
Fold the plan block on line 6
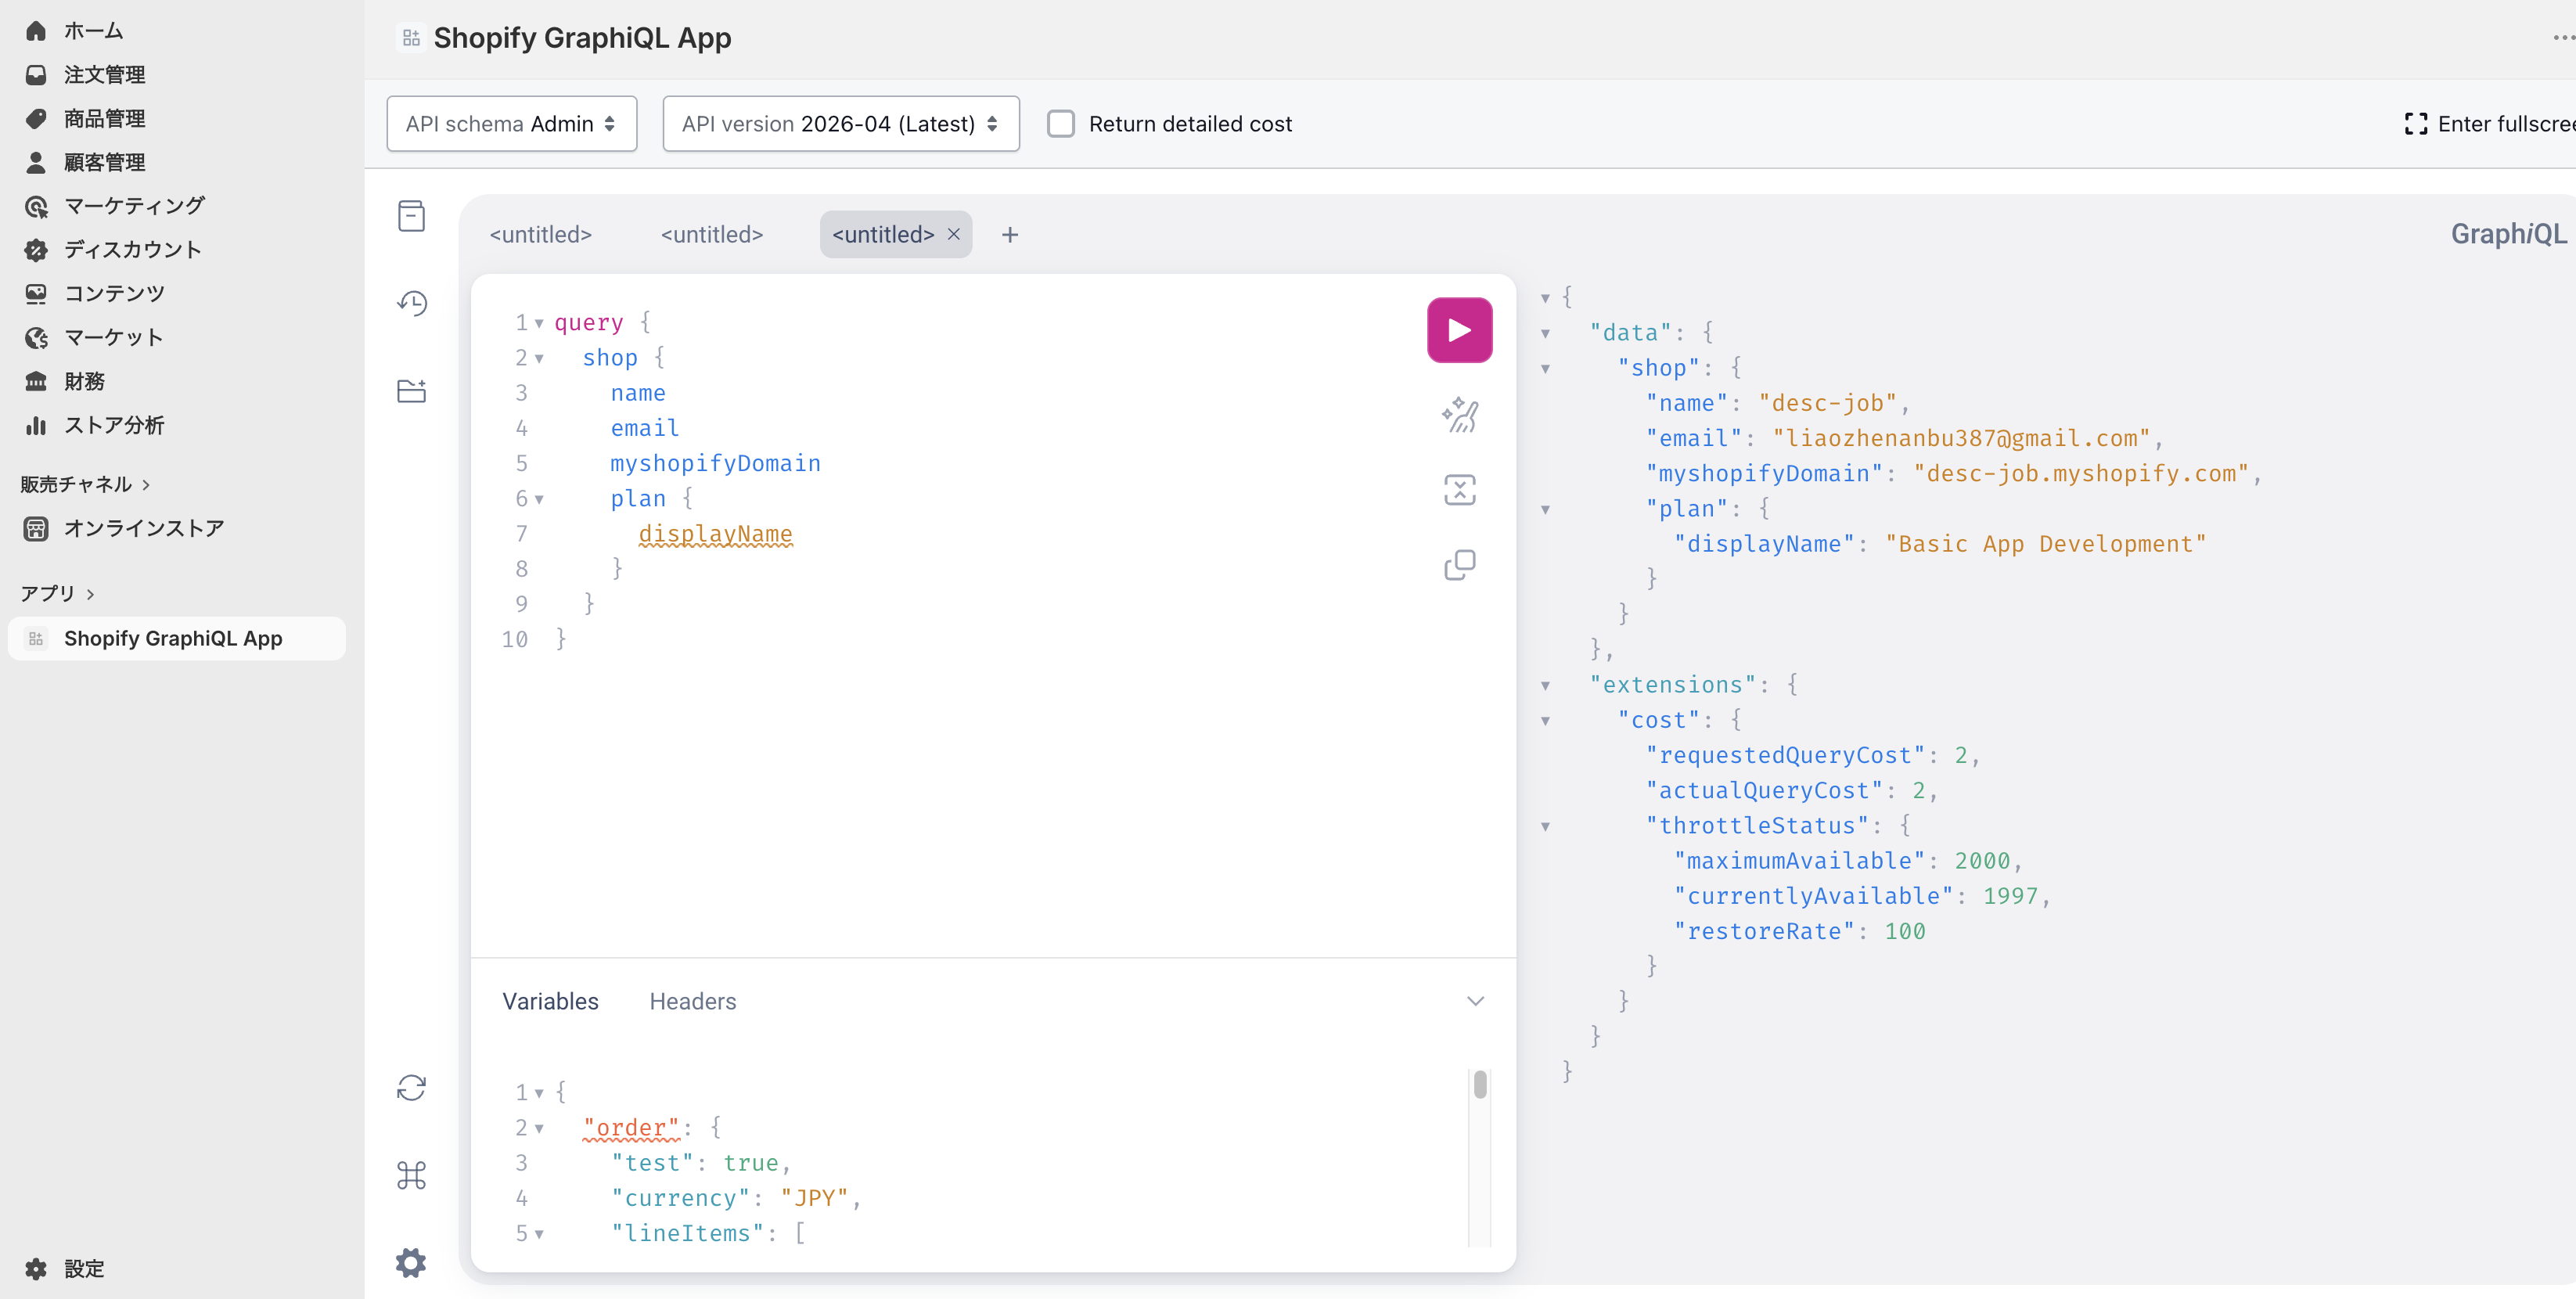pos(539,499)
